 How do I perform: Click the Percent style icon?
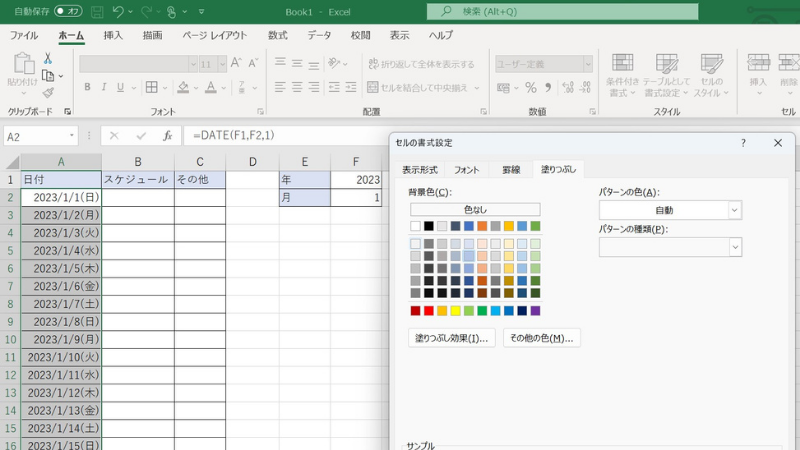(531, 88)
